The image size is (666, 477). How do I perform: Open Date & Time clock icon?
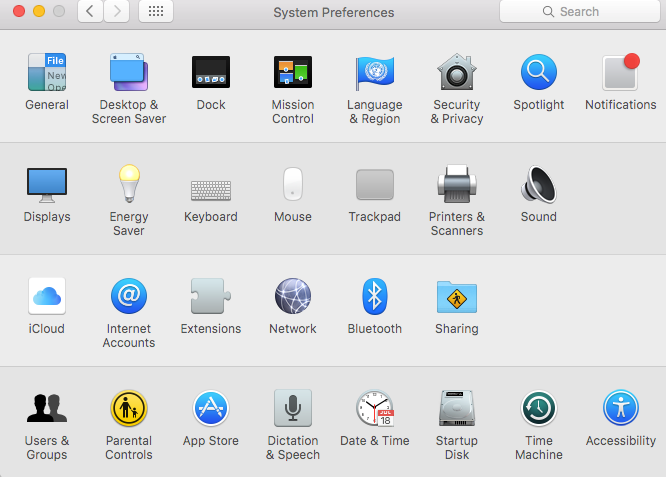click(x=375, y=408)
